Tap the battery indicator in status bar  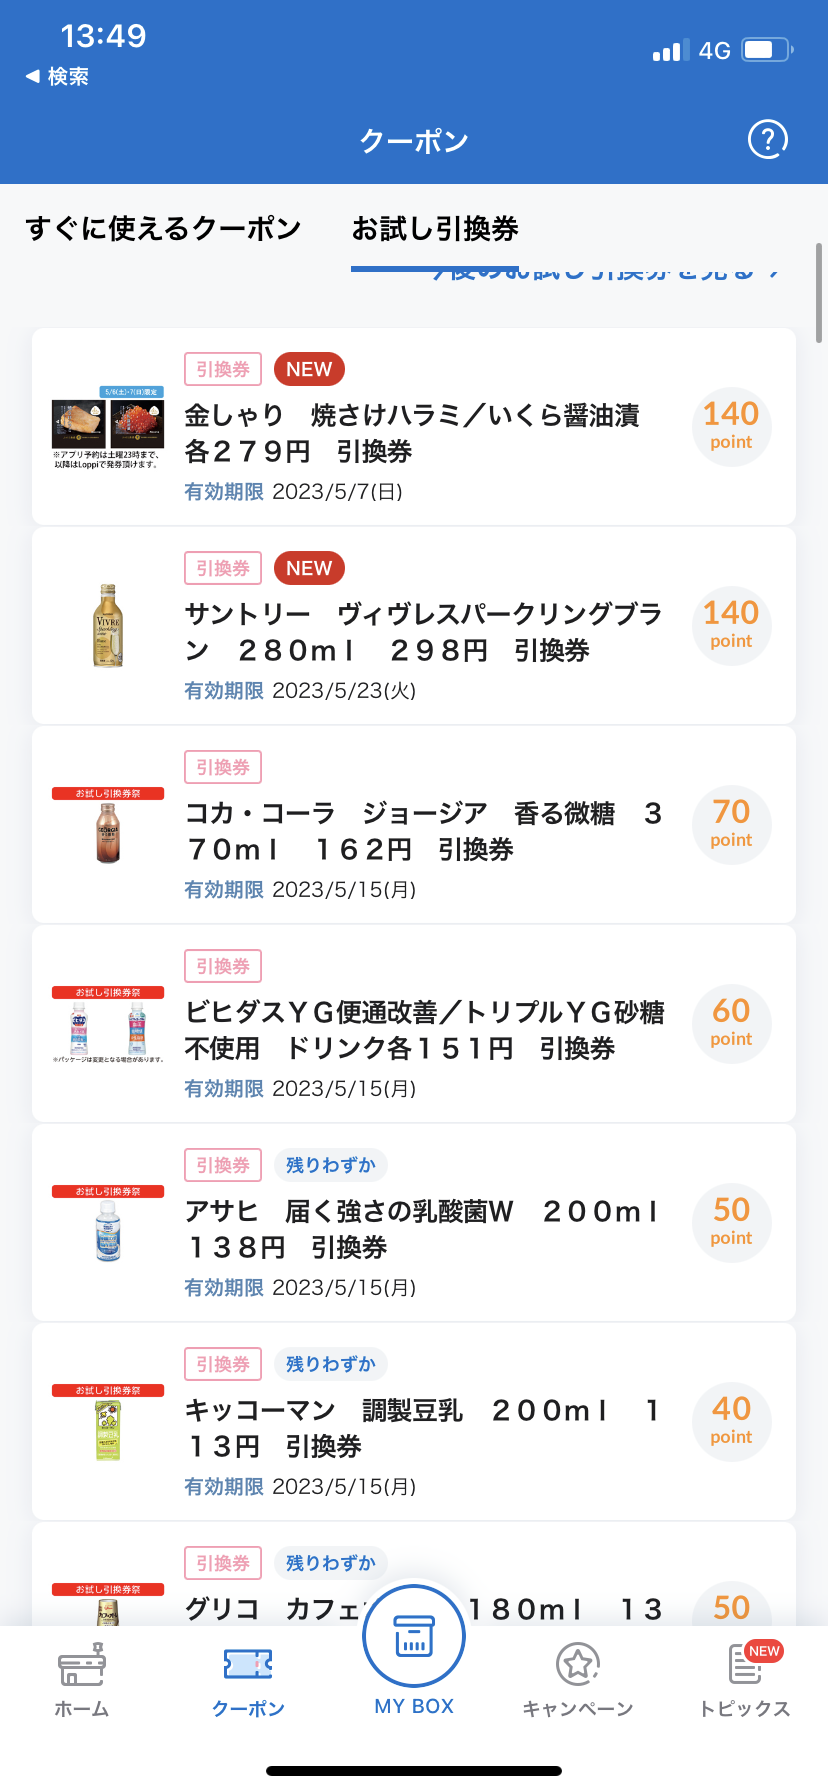(x=767, y=50)
